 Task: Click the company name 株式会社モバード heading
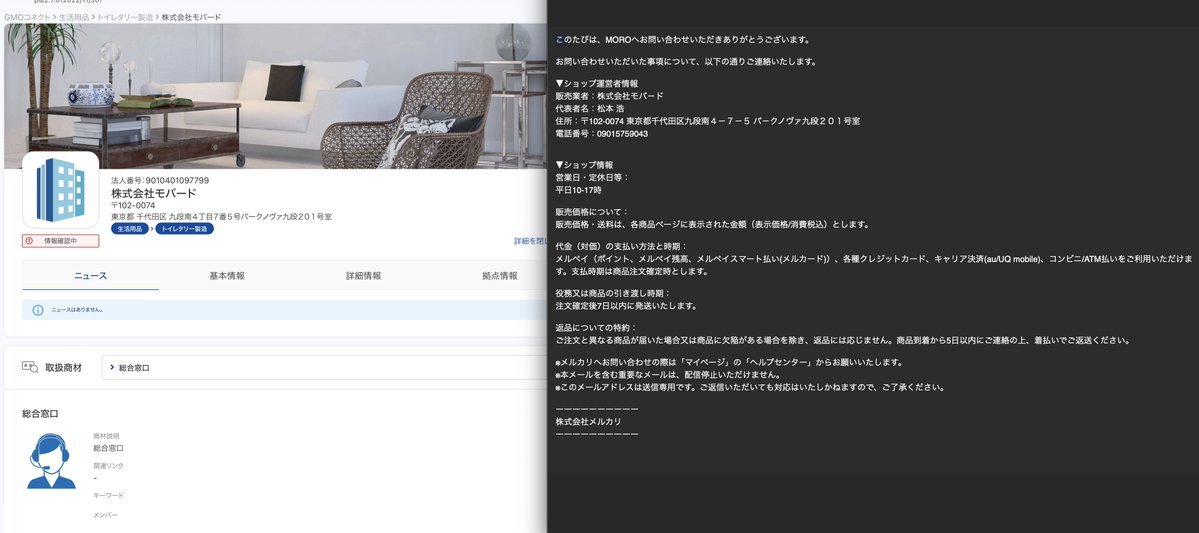[154, 193]
